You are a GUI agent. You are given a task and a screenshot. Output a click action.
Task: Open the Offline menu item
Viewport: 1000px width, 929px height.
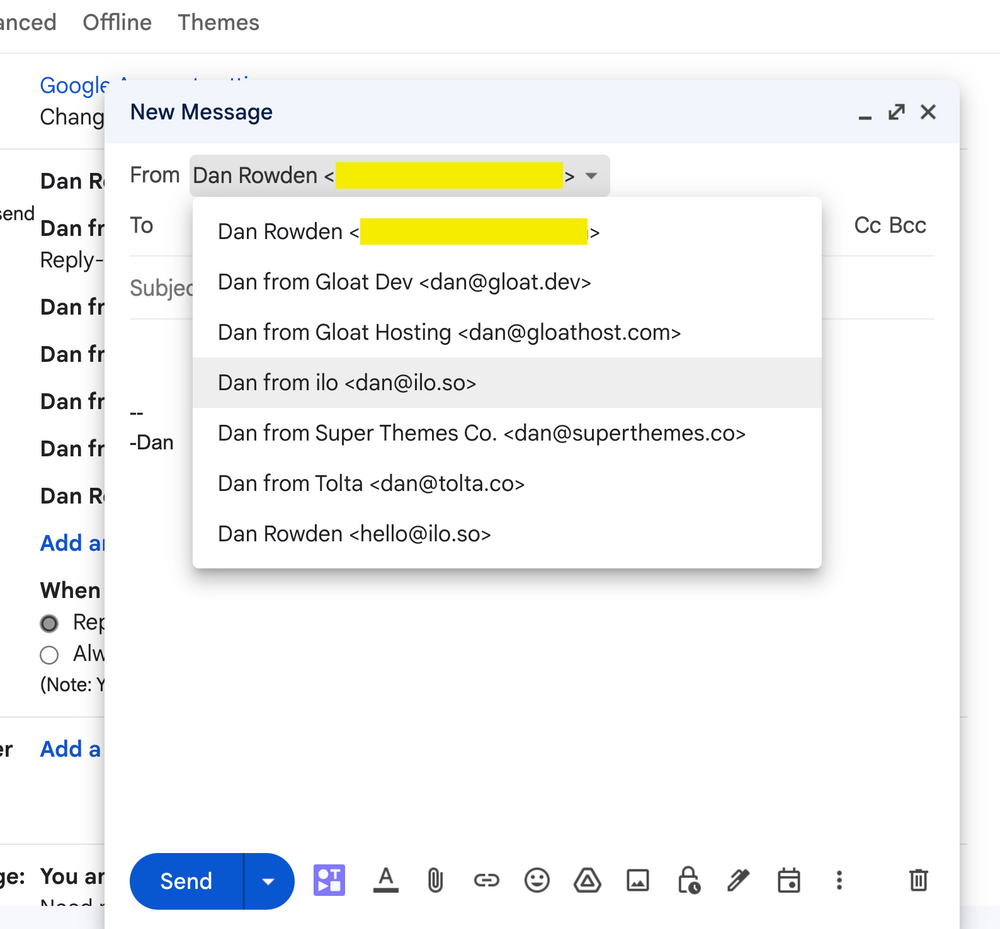click(x=116, y=22)
